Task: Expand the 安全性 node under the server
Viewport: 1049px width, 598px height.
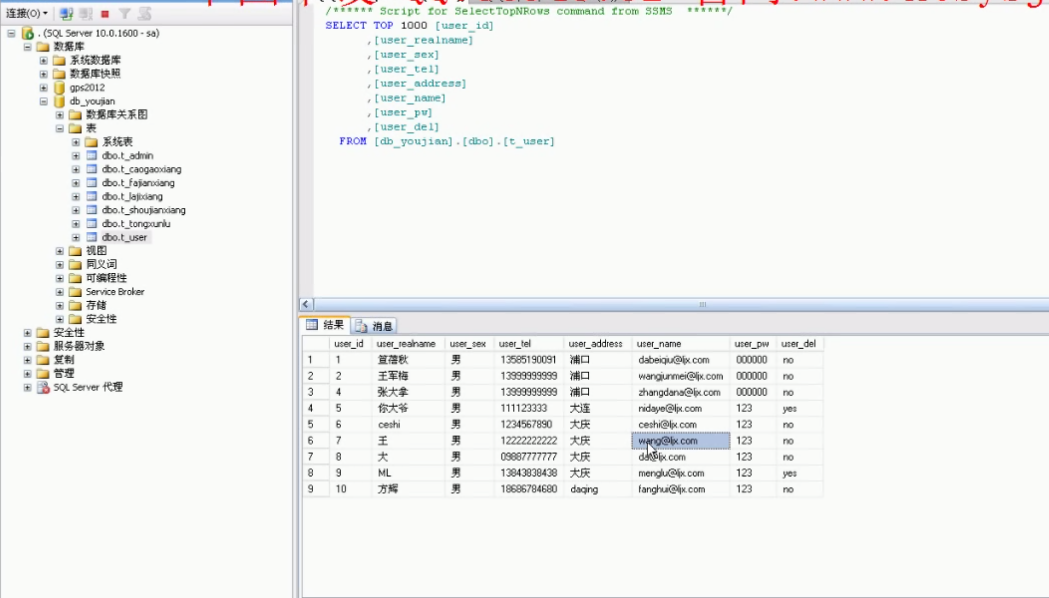Action: 27,333
